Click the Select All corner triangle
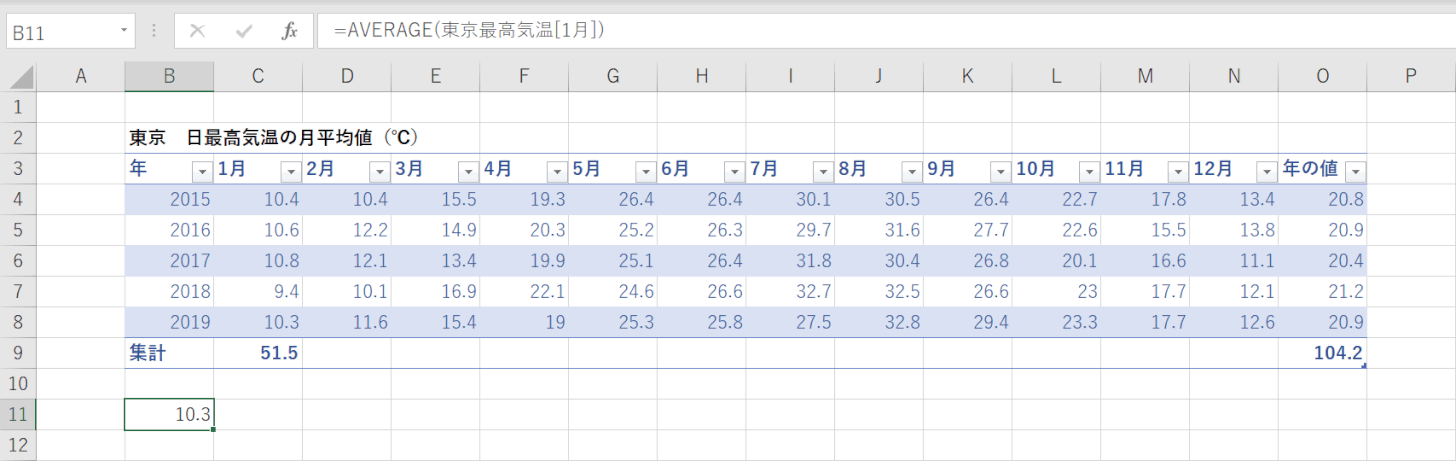 (x=19, y=77)
